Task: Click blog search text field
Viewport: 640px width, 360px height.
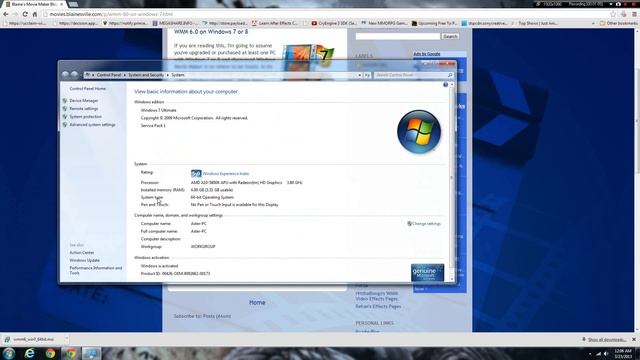Action: point(398,36)
